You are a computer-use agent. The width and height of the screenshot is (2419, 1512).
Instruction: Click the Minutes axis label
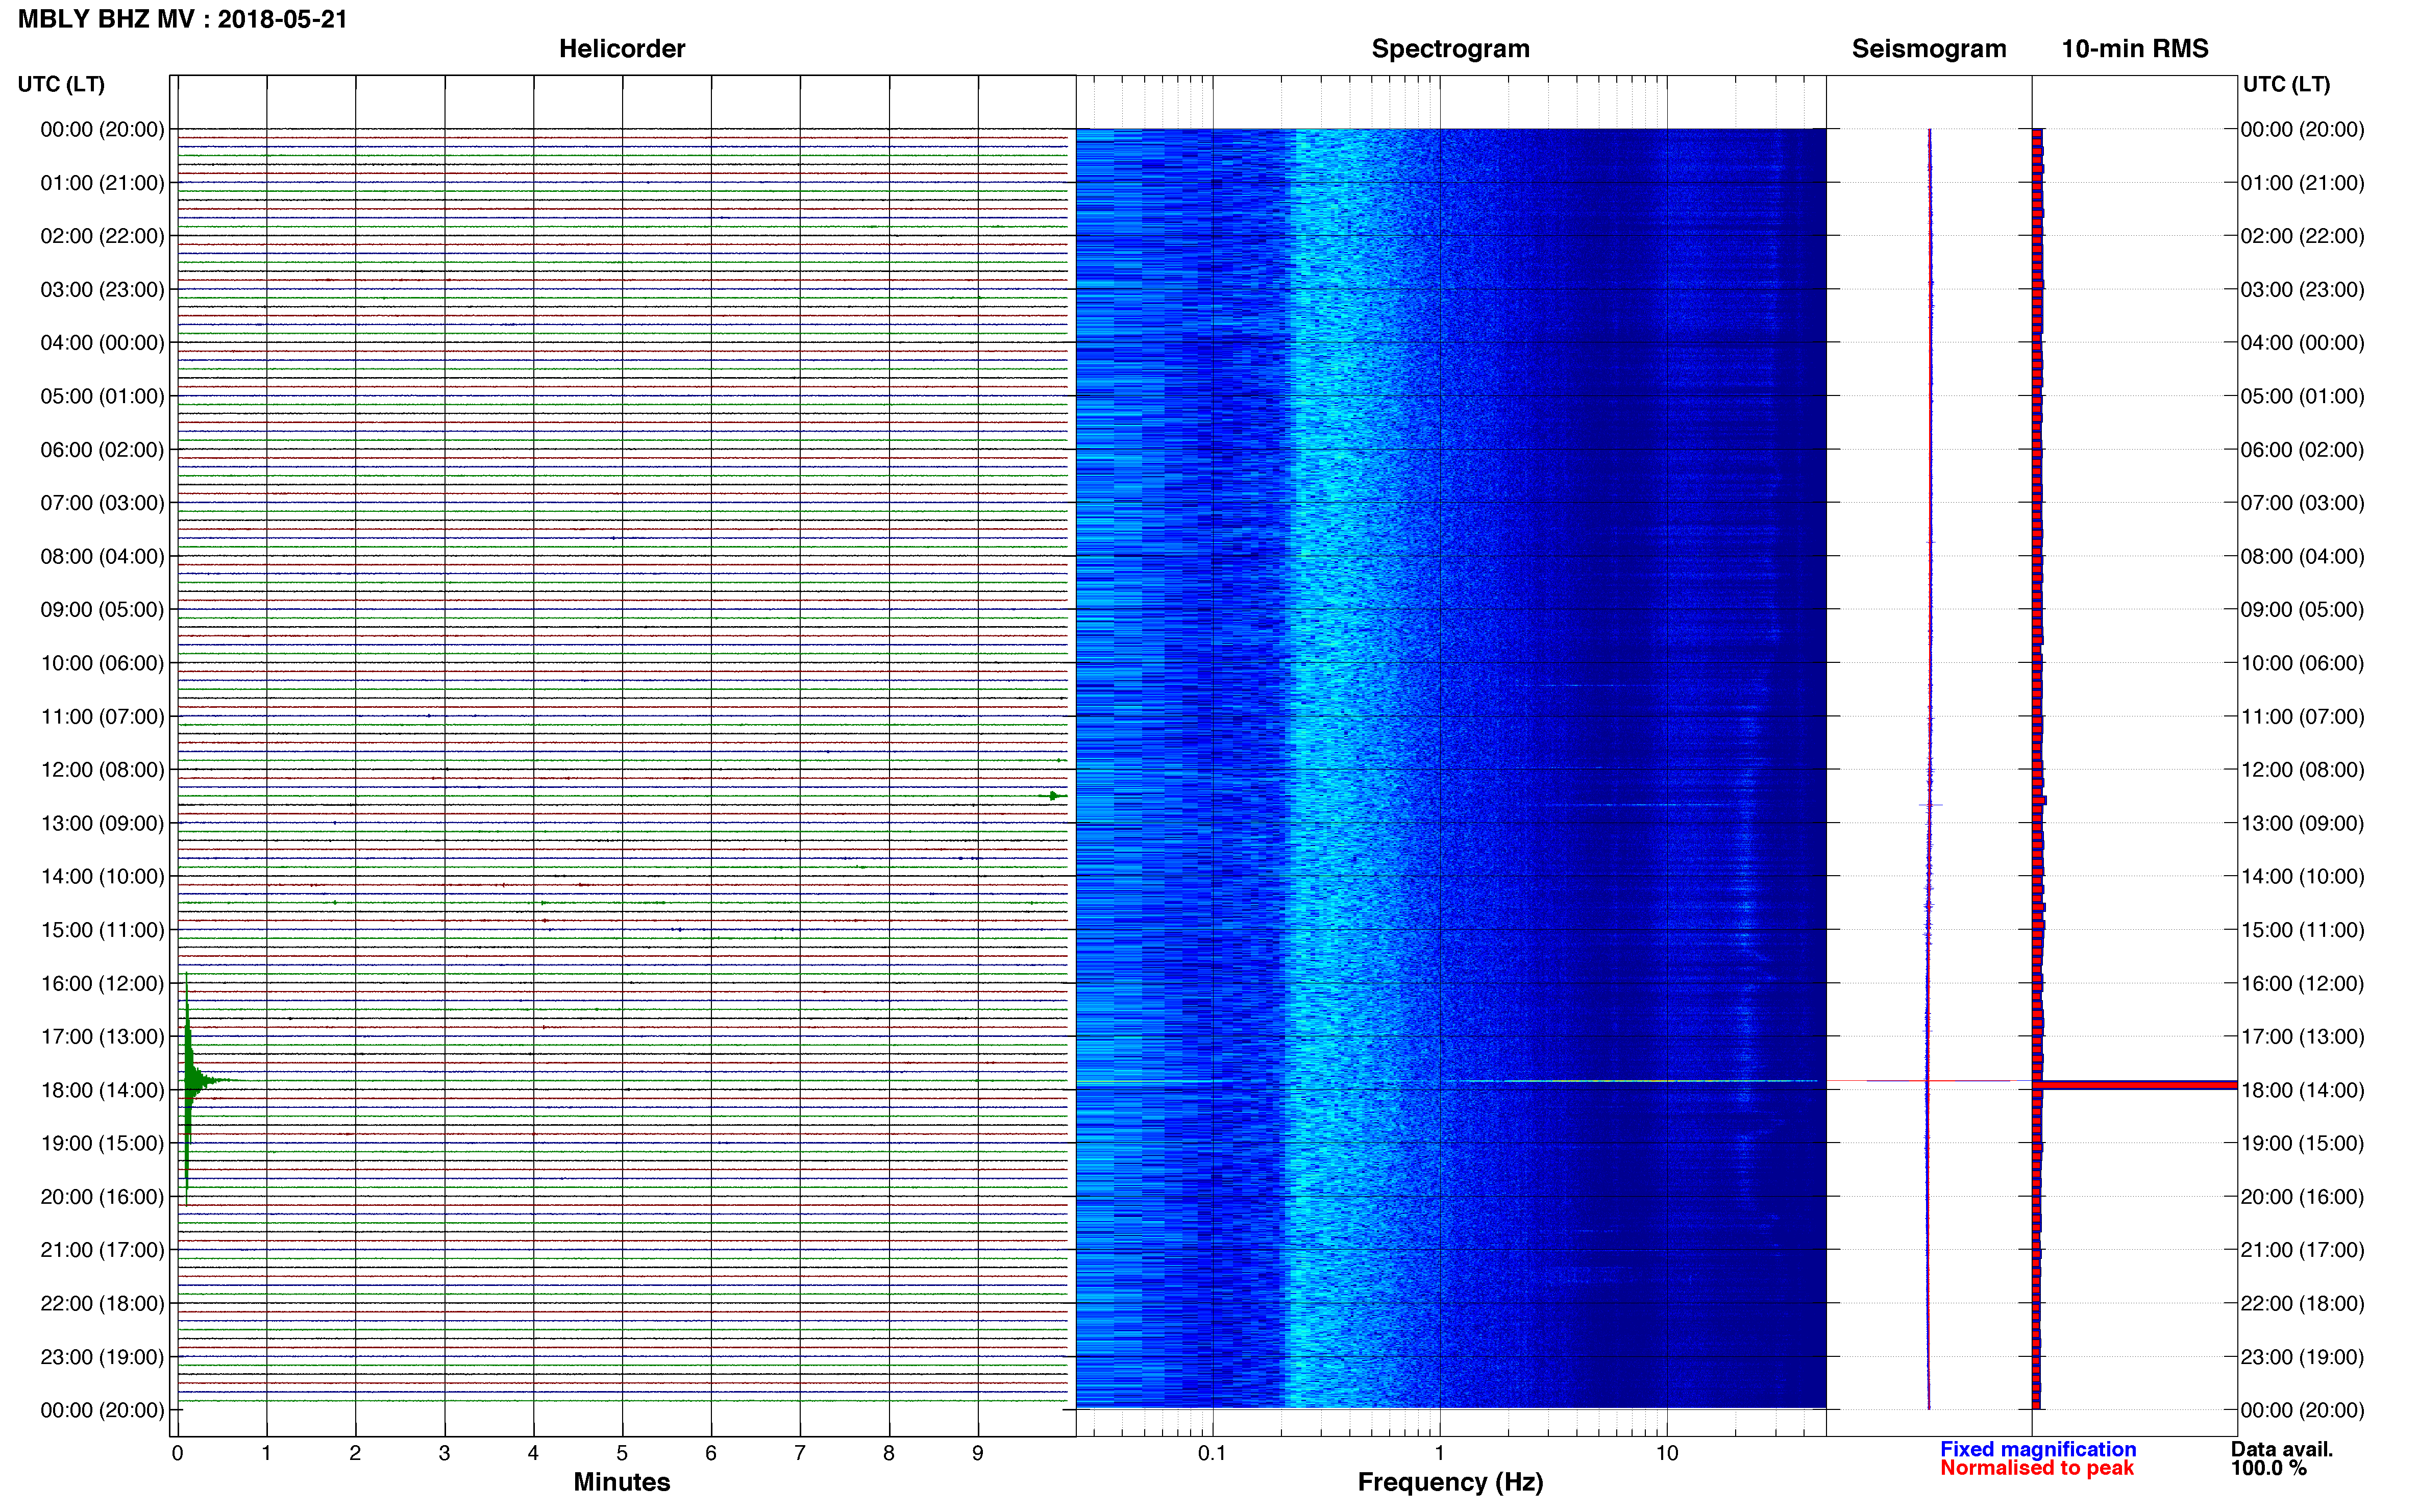[622, 1482]
